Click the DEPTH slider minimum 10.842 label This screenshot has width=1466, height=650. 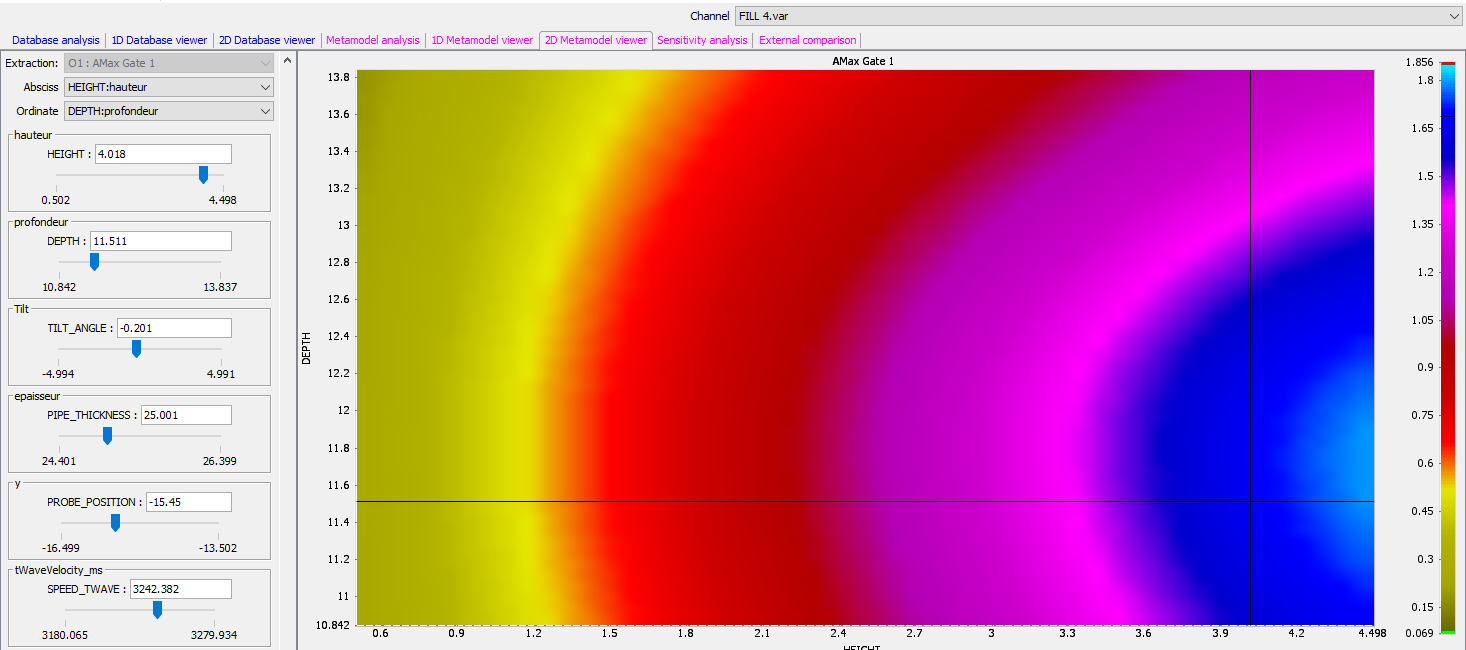click(x=59, y=287)
